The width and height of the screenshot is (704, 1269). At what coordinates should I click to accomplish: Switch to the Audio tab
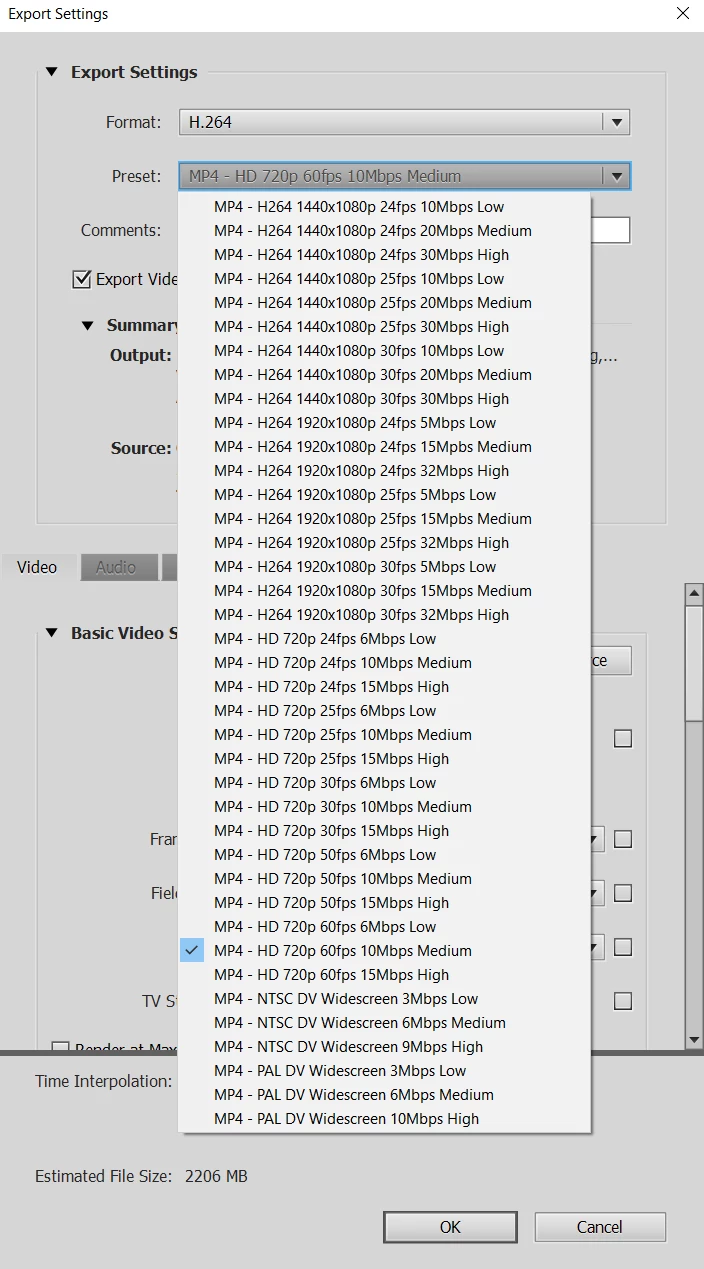pos(116,567)
